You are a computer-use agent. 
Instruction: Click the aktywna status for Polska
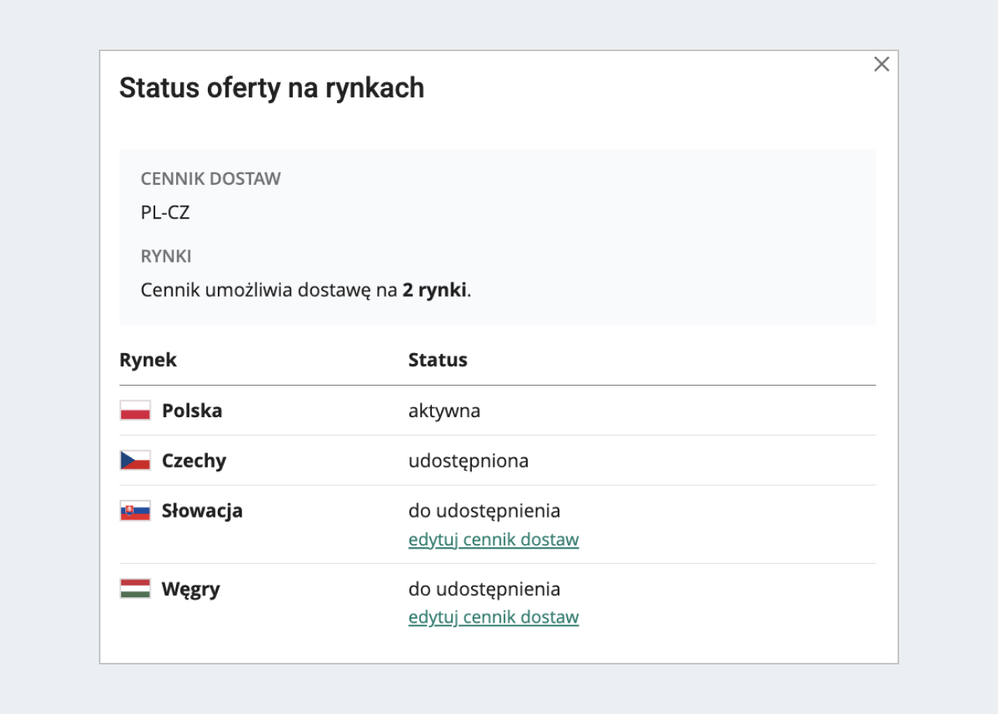(444, 411)
